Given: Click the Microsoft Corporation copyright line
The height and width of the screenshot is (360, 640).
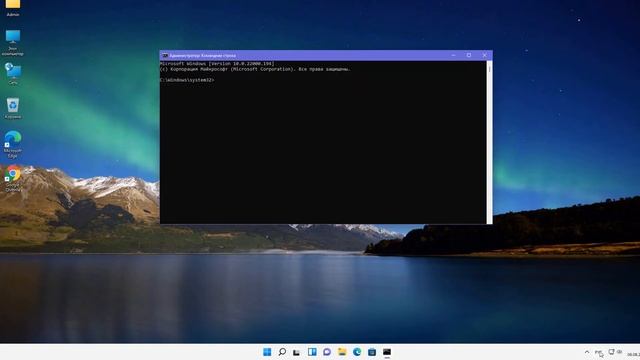Looking at the screenshot, I should [x=255, y=69].
